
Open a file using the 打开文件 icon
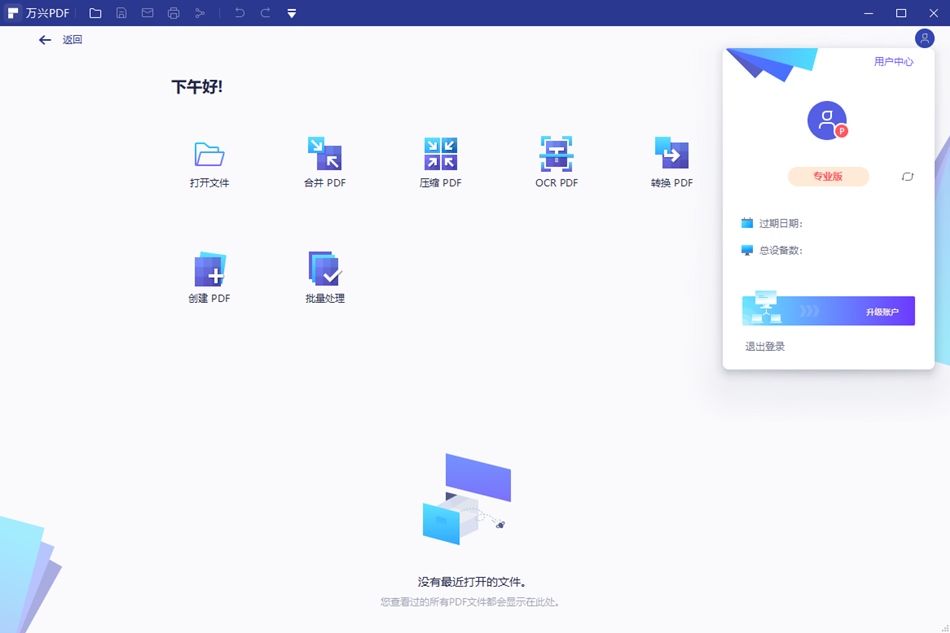pyautogui.click(x=207, y=158)
